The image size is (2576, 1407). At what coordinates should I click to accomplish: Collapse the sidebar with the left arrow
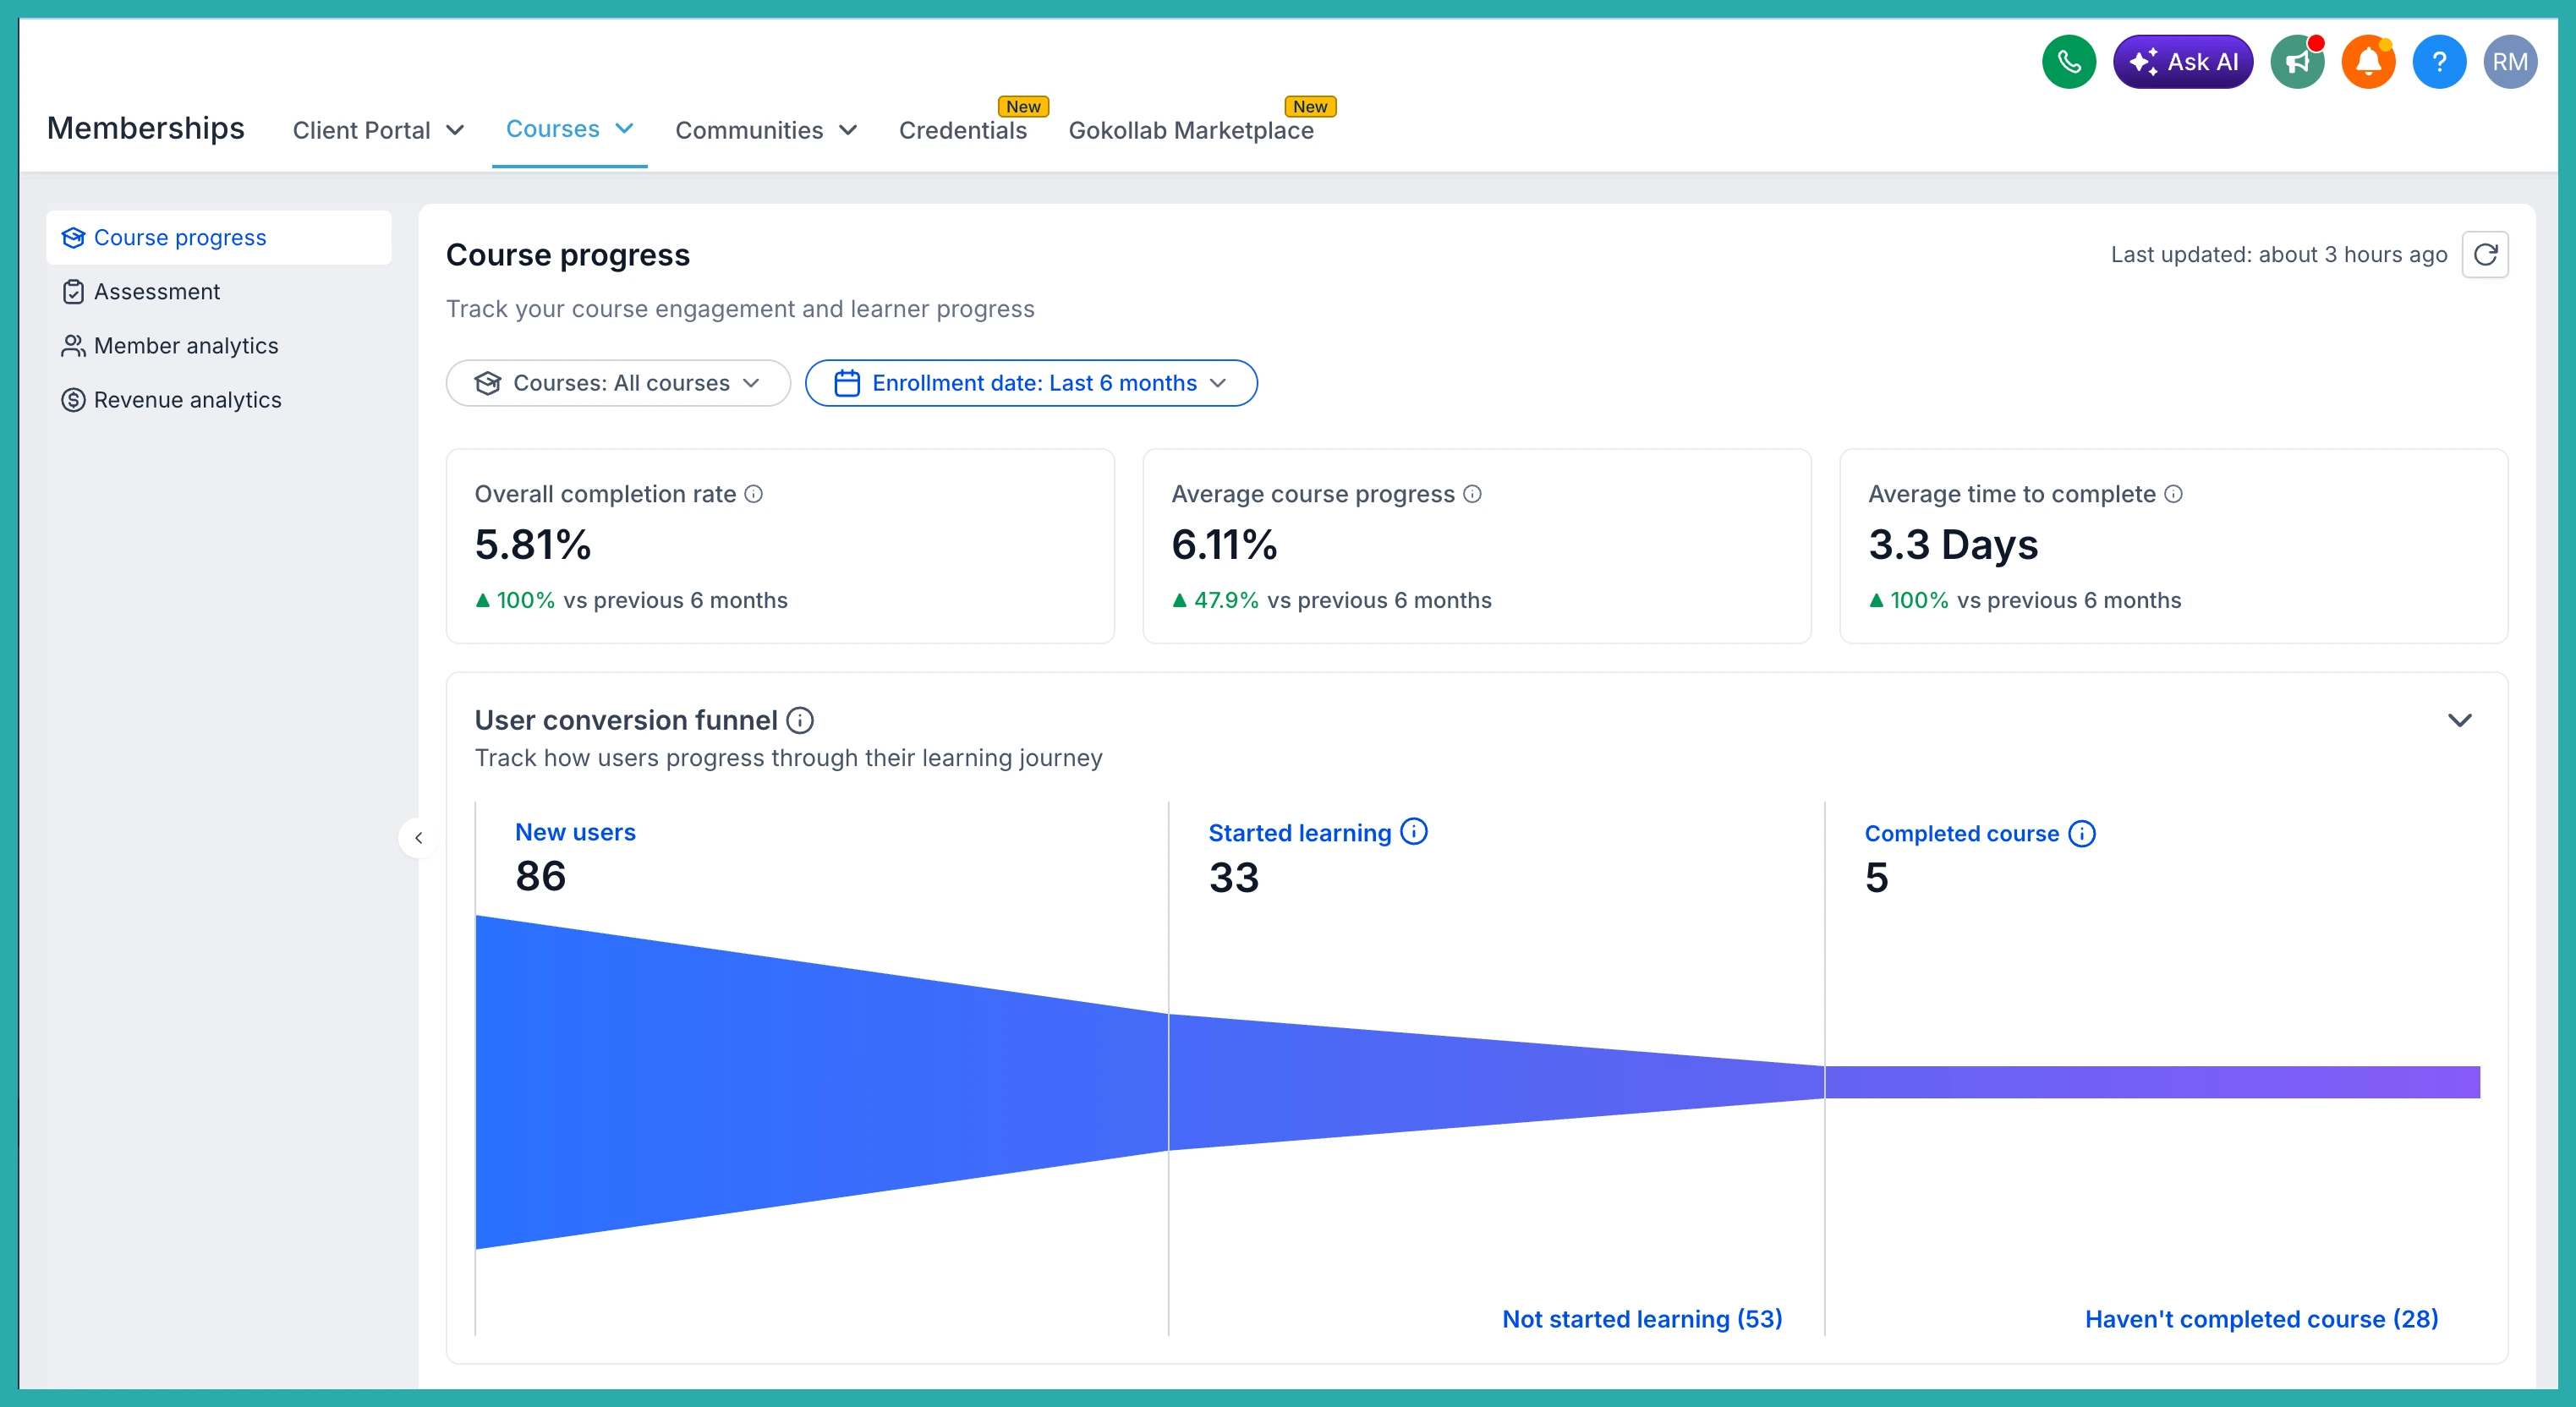tap(419, 838)
